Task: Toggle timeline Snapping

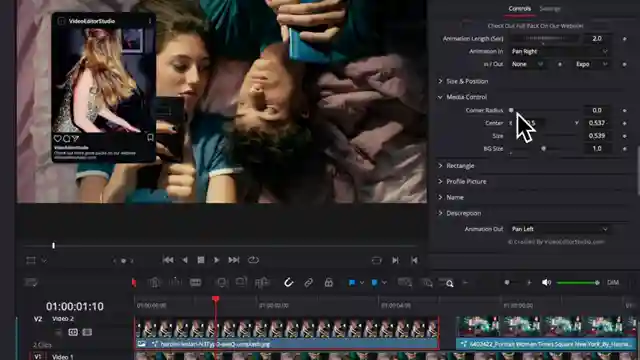Action: 289,282
